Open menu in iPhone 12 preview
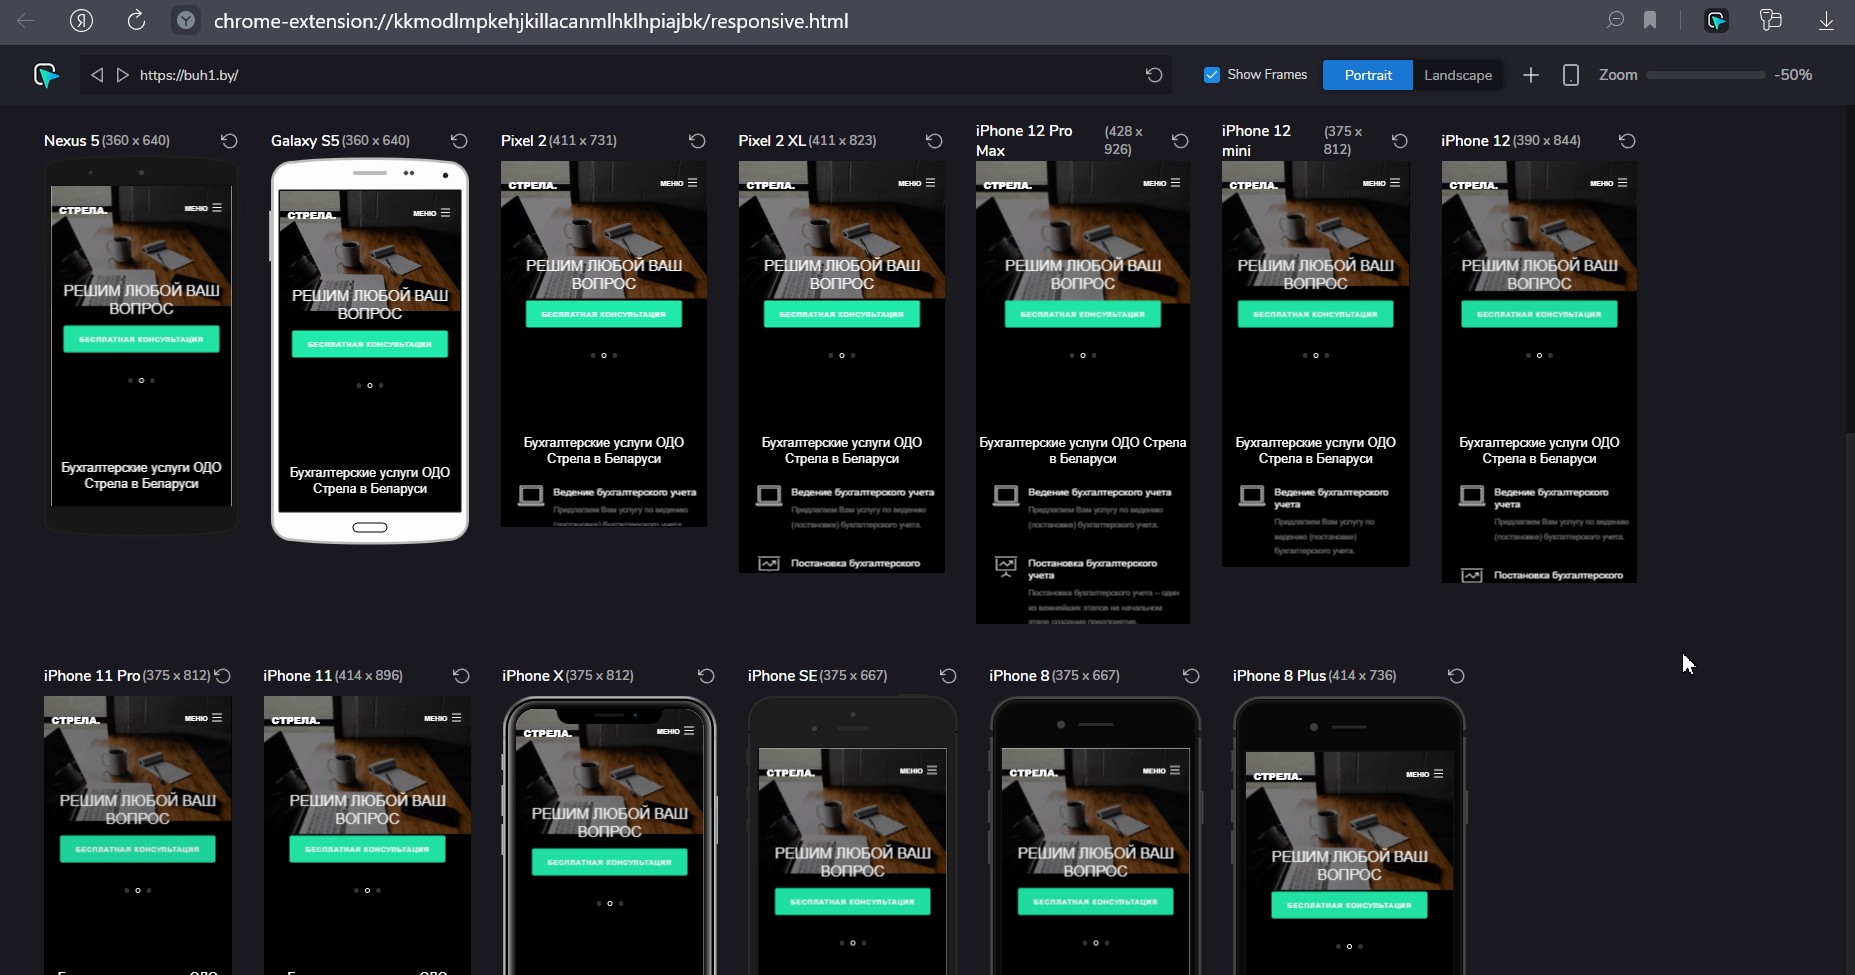 [1609, 183]
